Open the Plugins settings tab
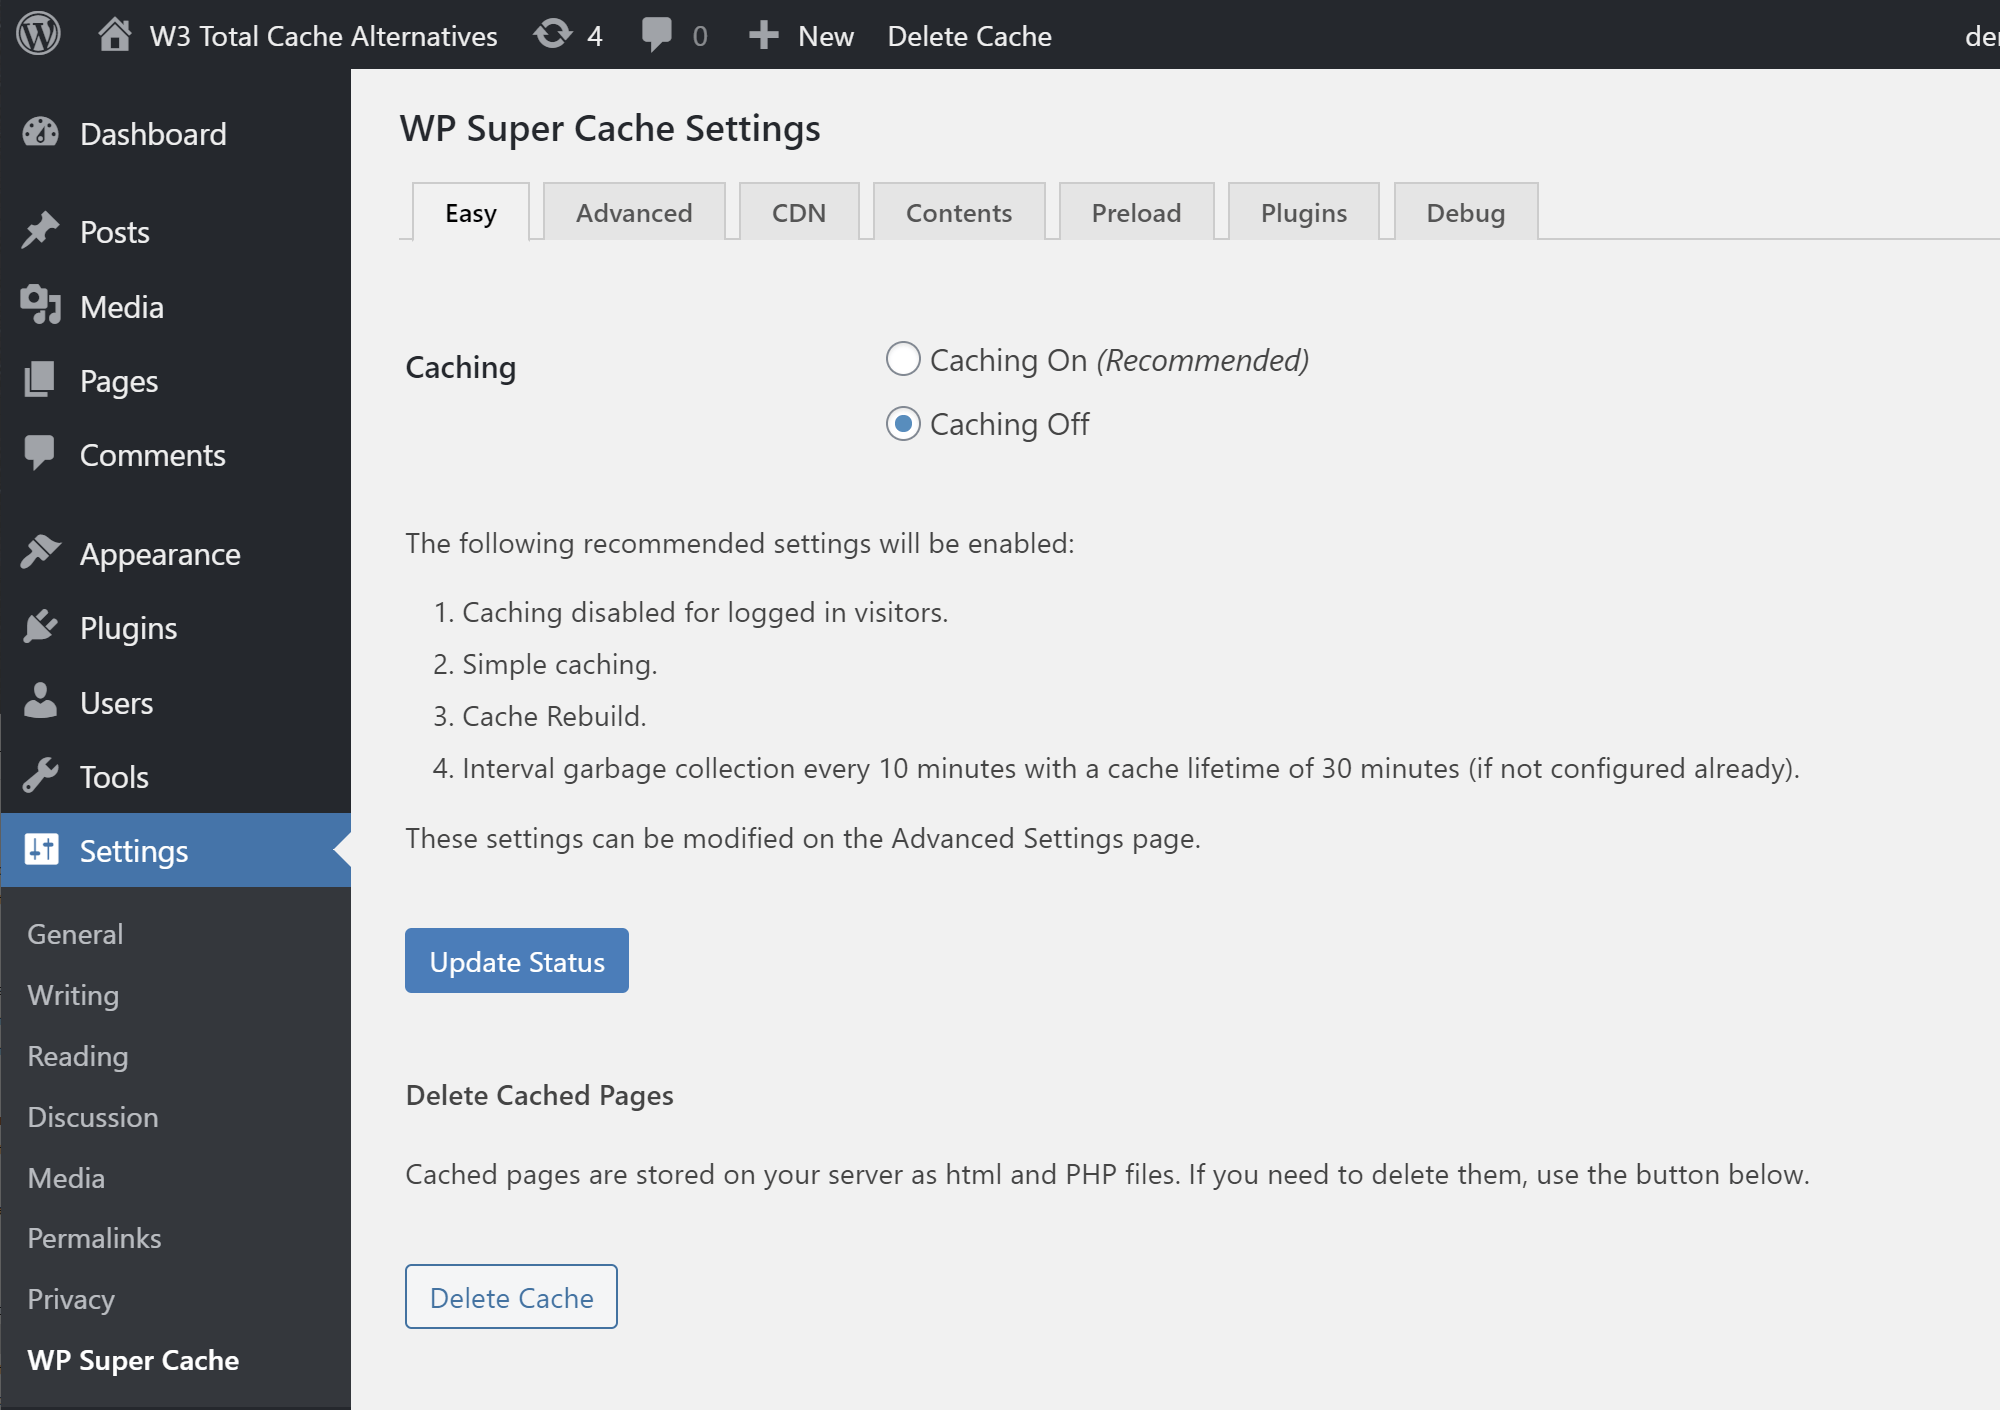Image resolution: width=2000 pixels, height=1410 pixels. (x=1303, y=211)
